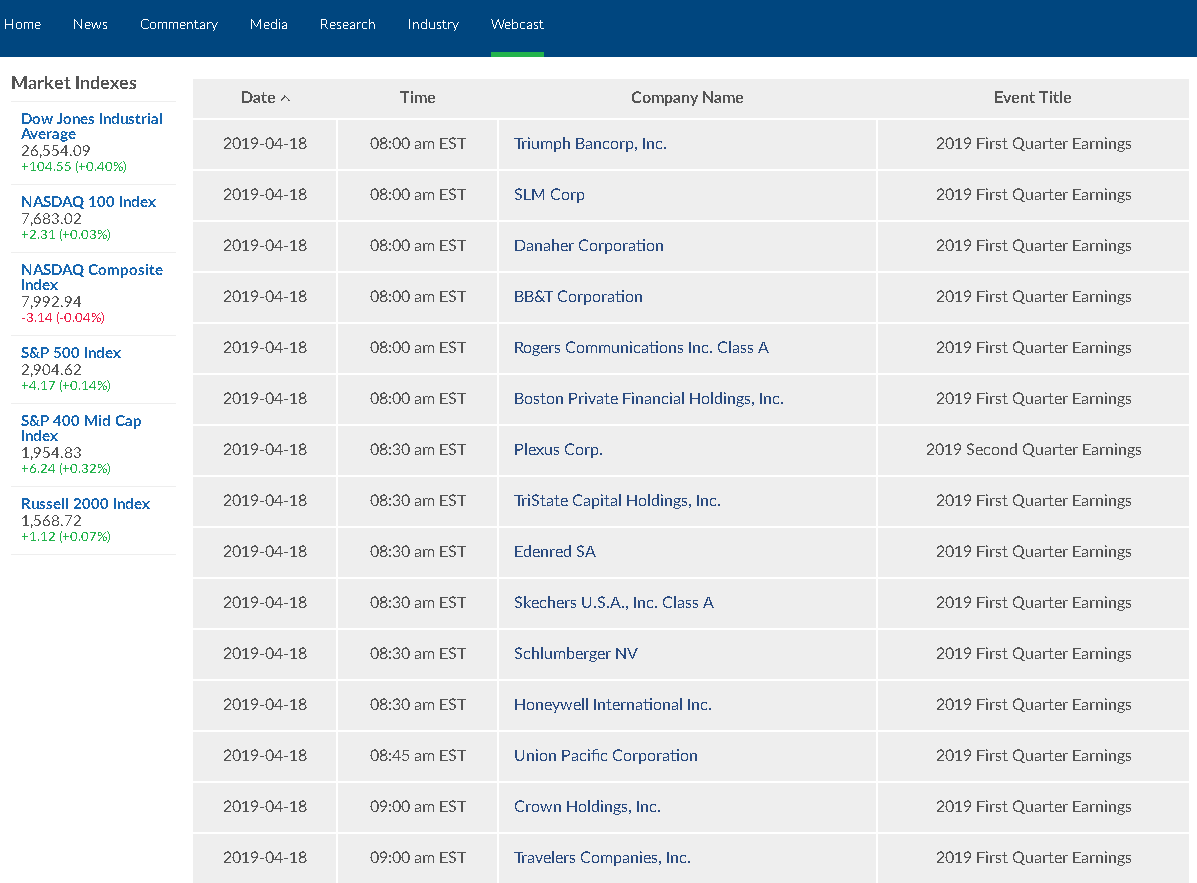
Task: Click event title in Skechers row
Action: 1034,603
